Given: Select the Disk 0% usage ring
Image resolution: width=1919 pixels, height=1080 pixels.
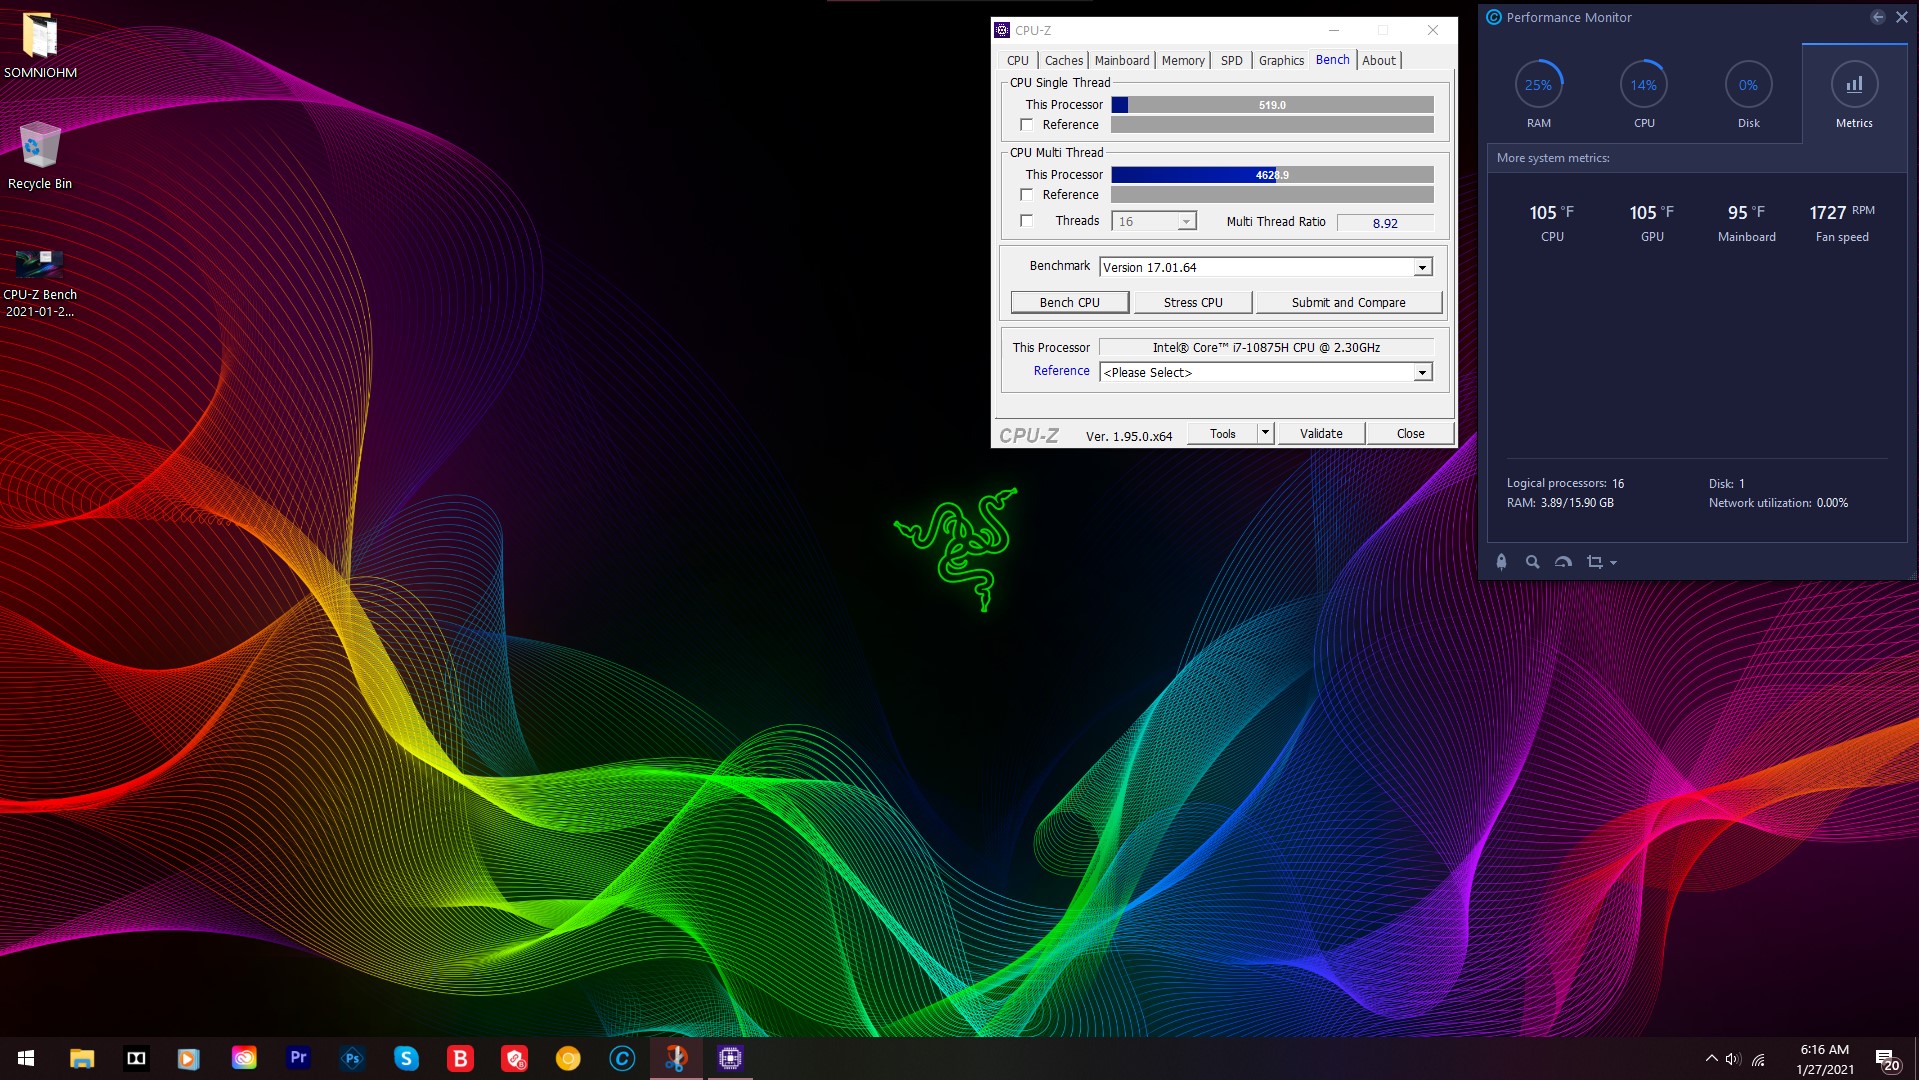Looking at the screenshot, I should tap(1748, 85).
